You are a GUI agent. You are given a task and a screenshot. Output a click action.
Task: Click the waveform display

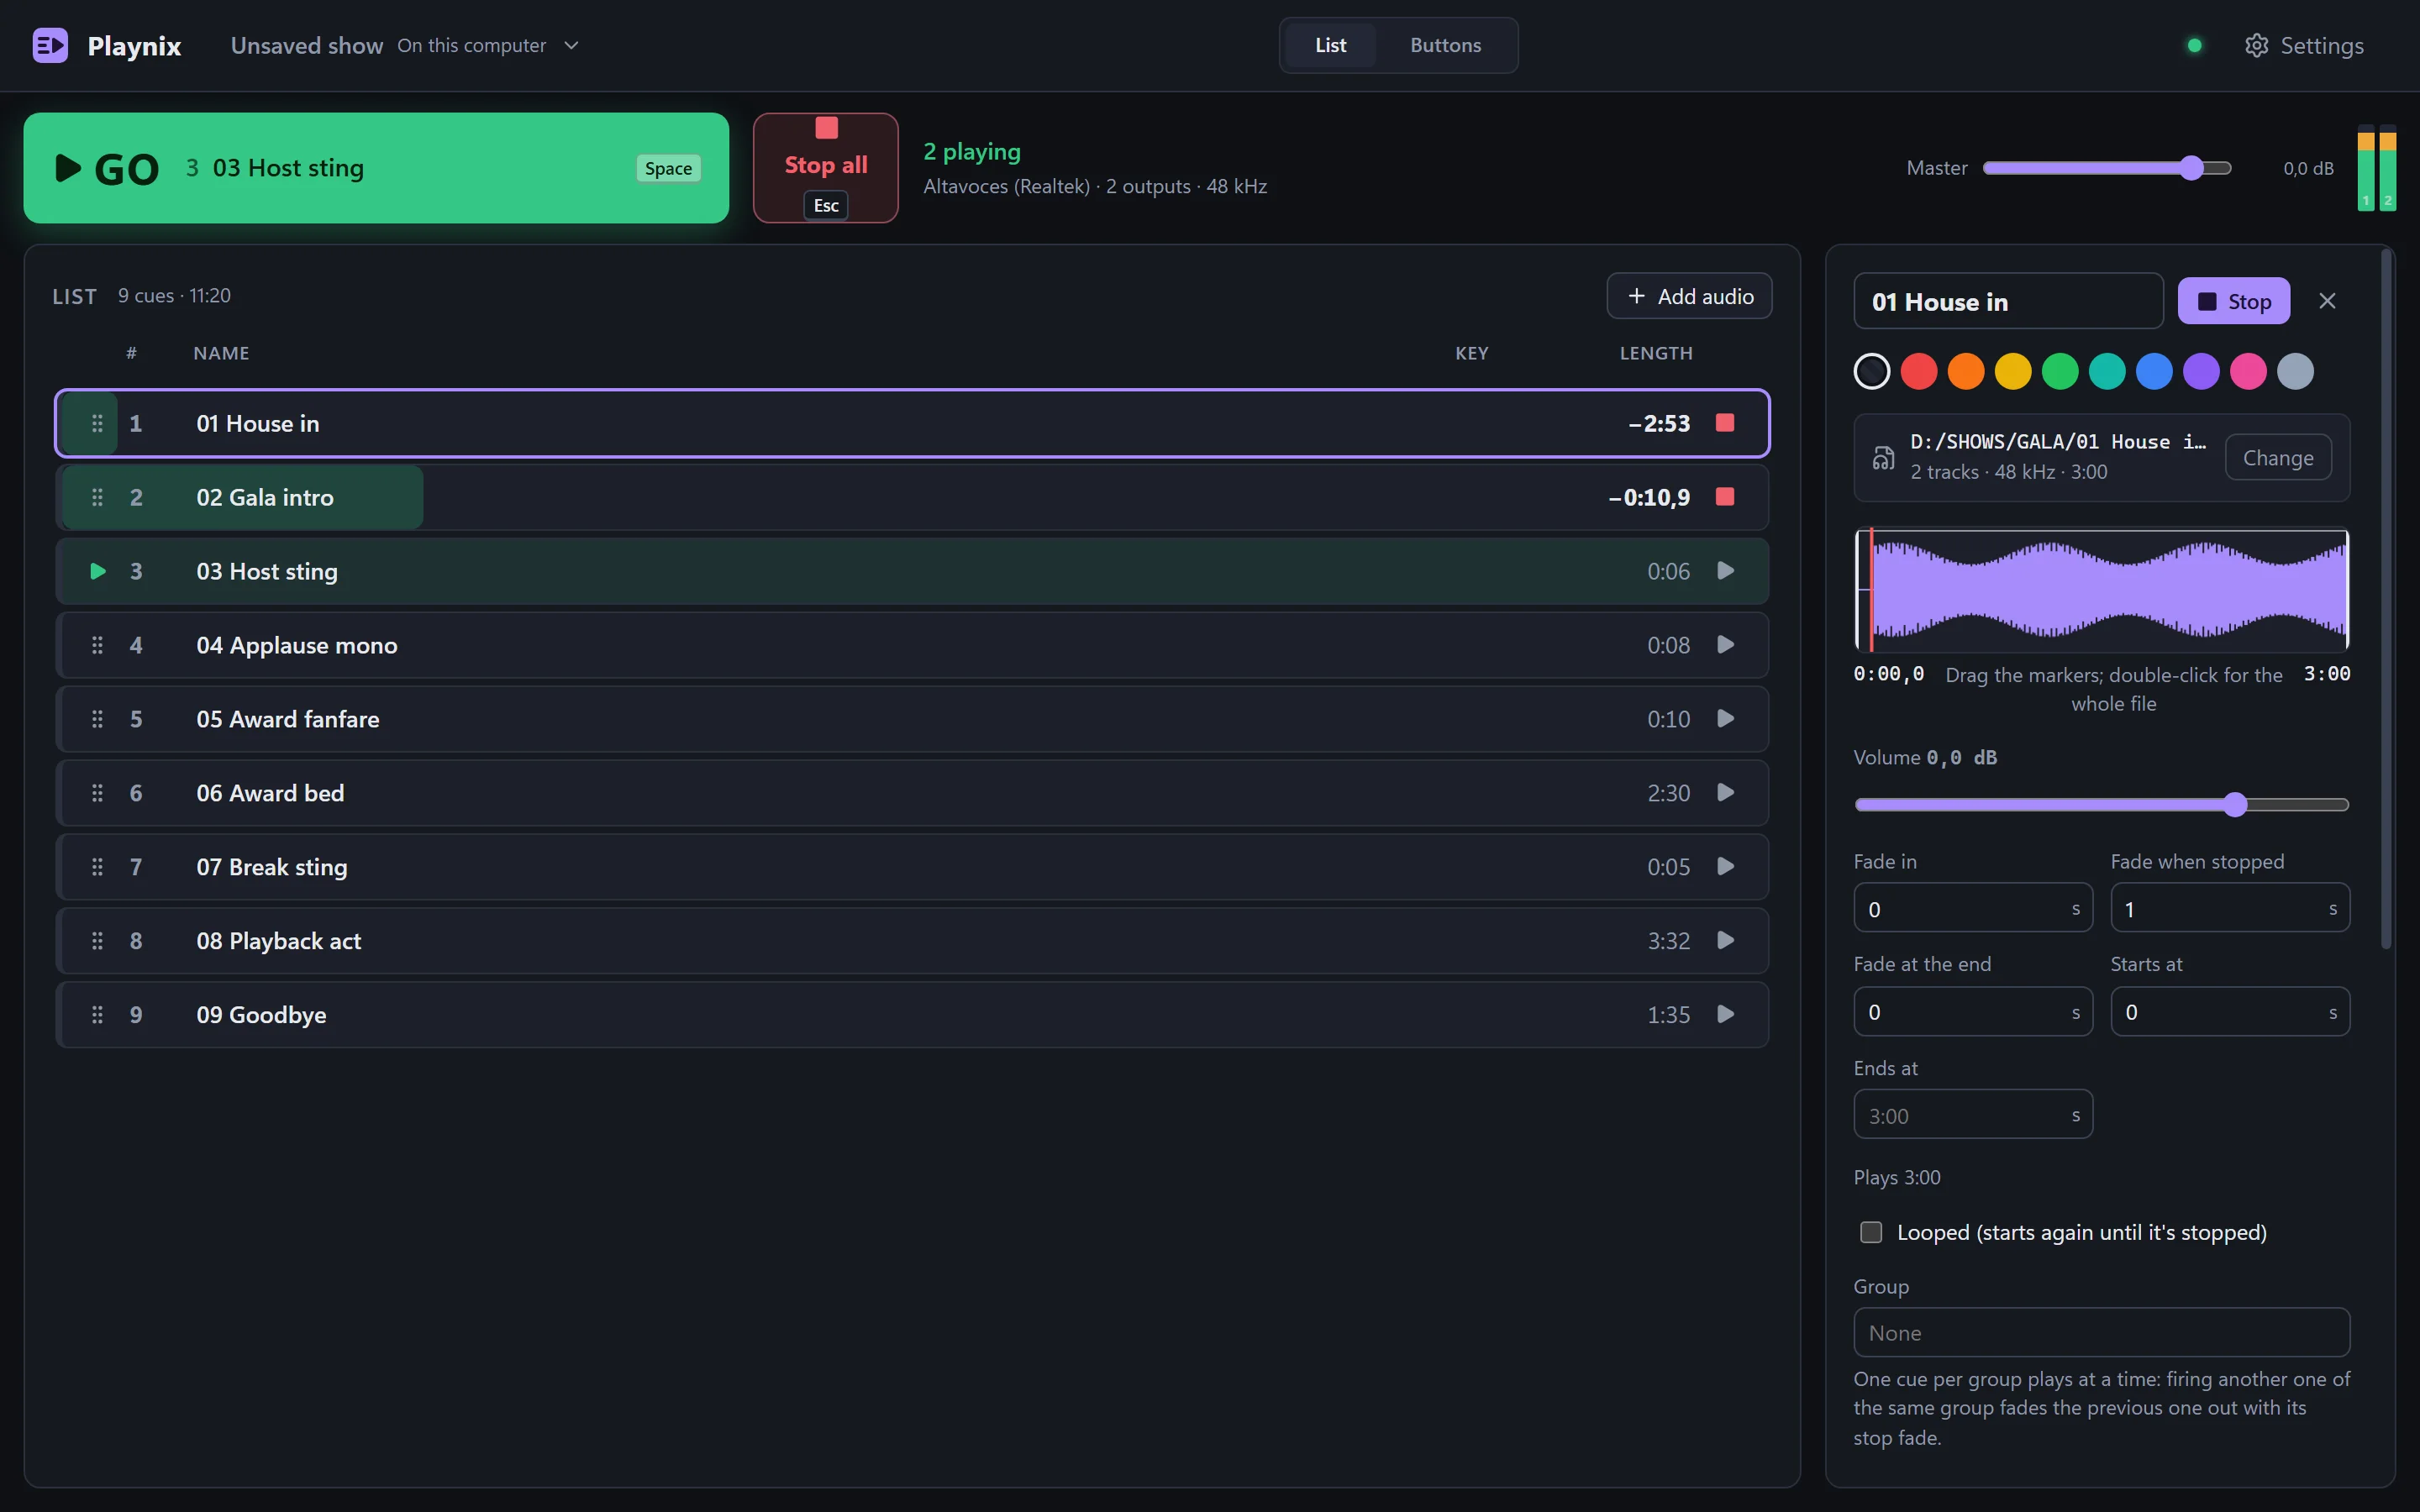coord(2101,590)
